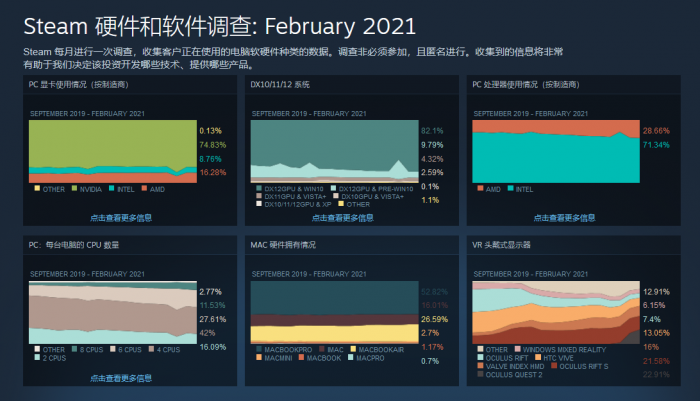Open more info link under PC graphics card chart
The width and height of the screenshot is (700, 401).
(x=121, y=218)
